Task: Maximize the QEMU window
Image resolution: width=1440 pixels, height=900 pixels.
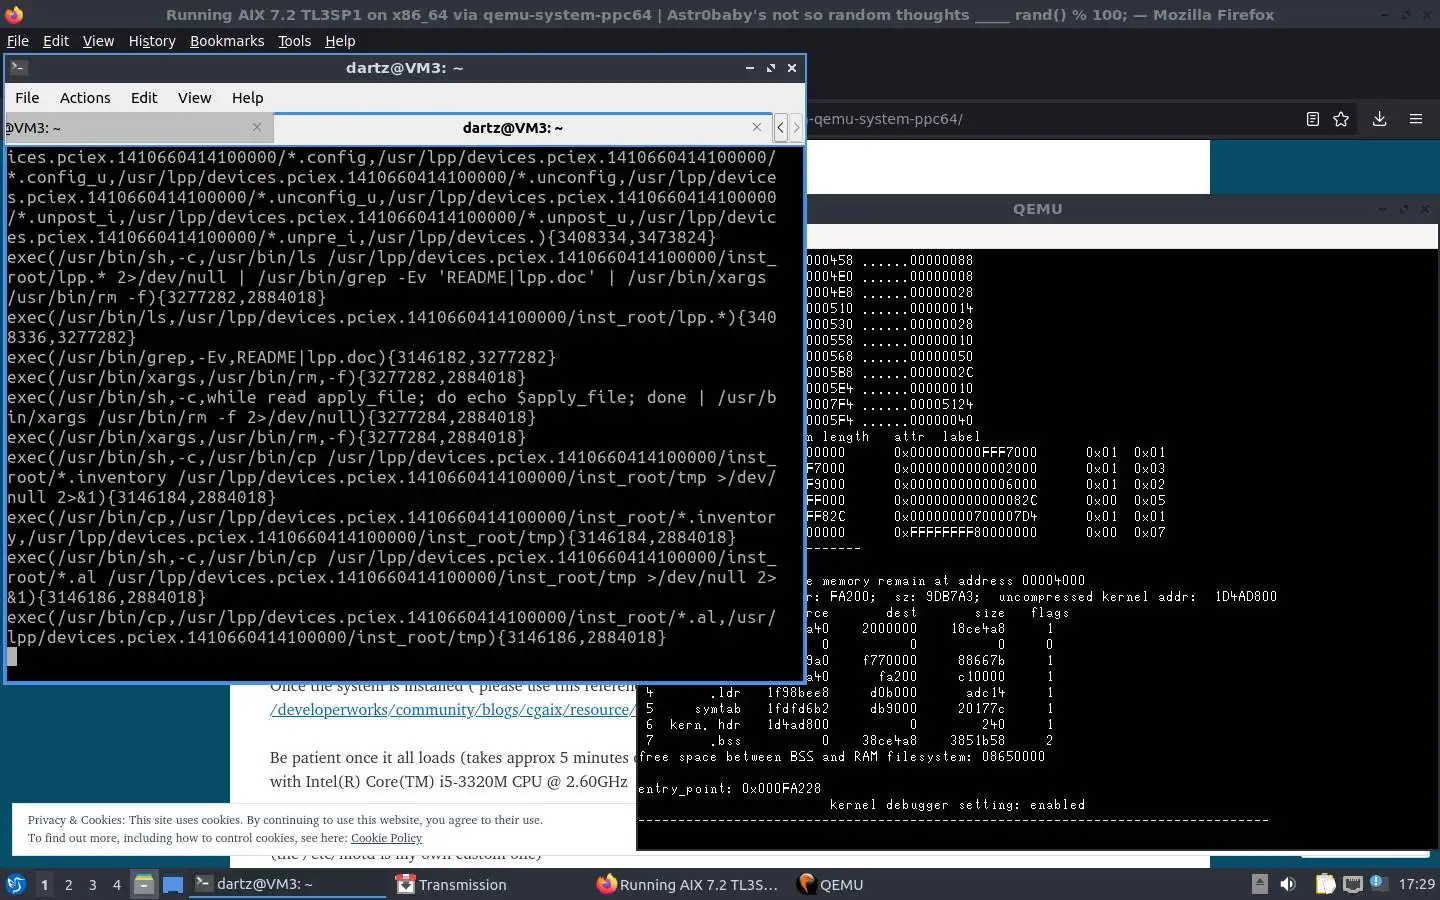Action: coord(1403,209)
